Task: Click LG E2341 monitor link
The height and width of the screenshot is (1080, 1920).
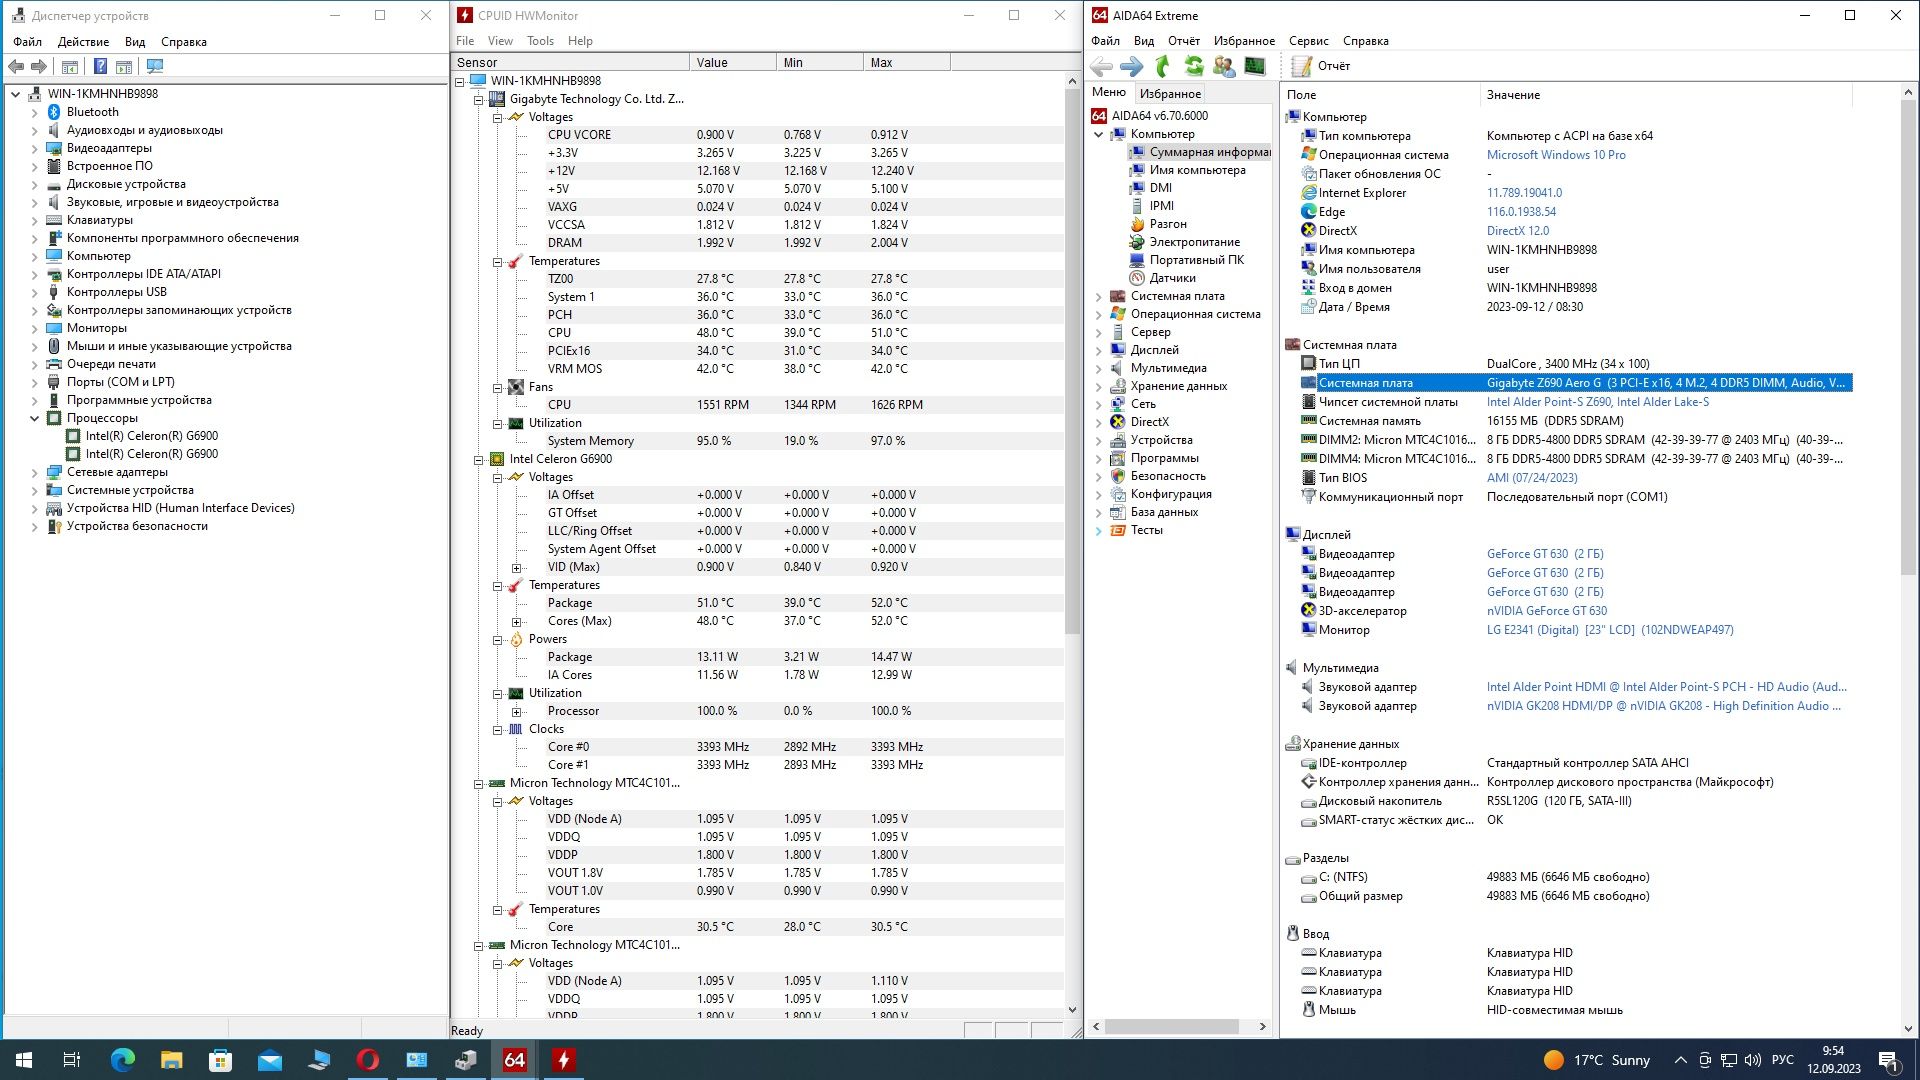Action: 1609,630
